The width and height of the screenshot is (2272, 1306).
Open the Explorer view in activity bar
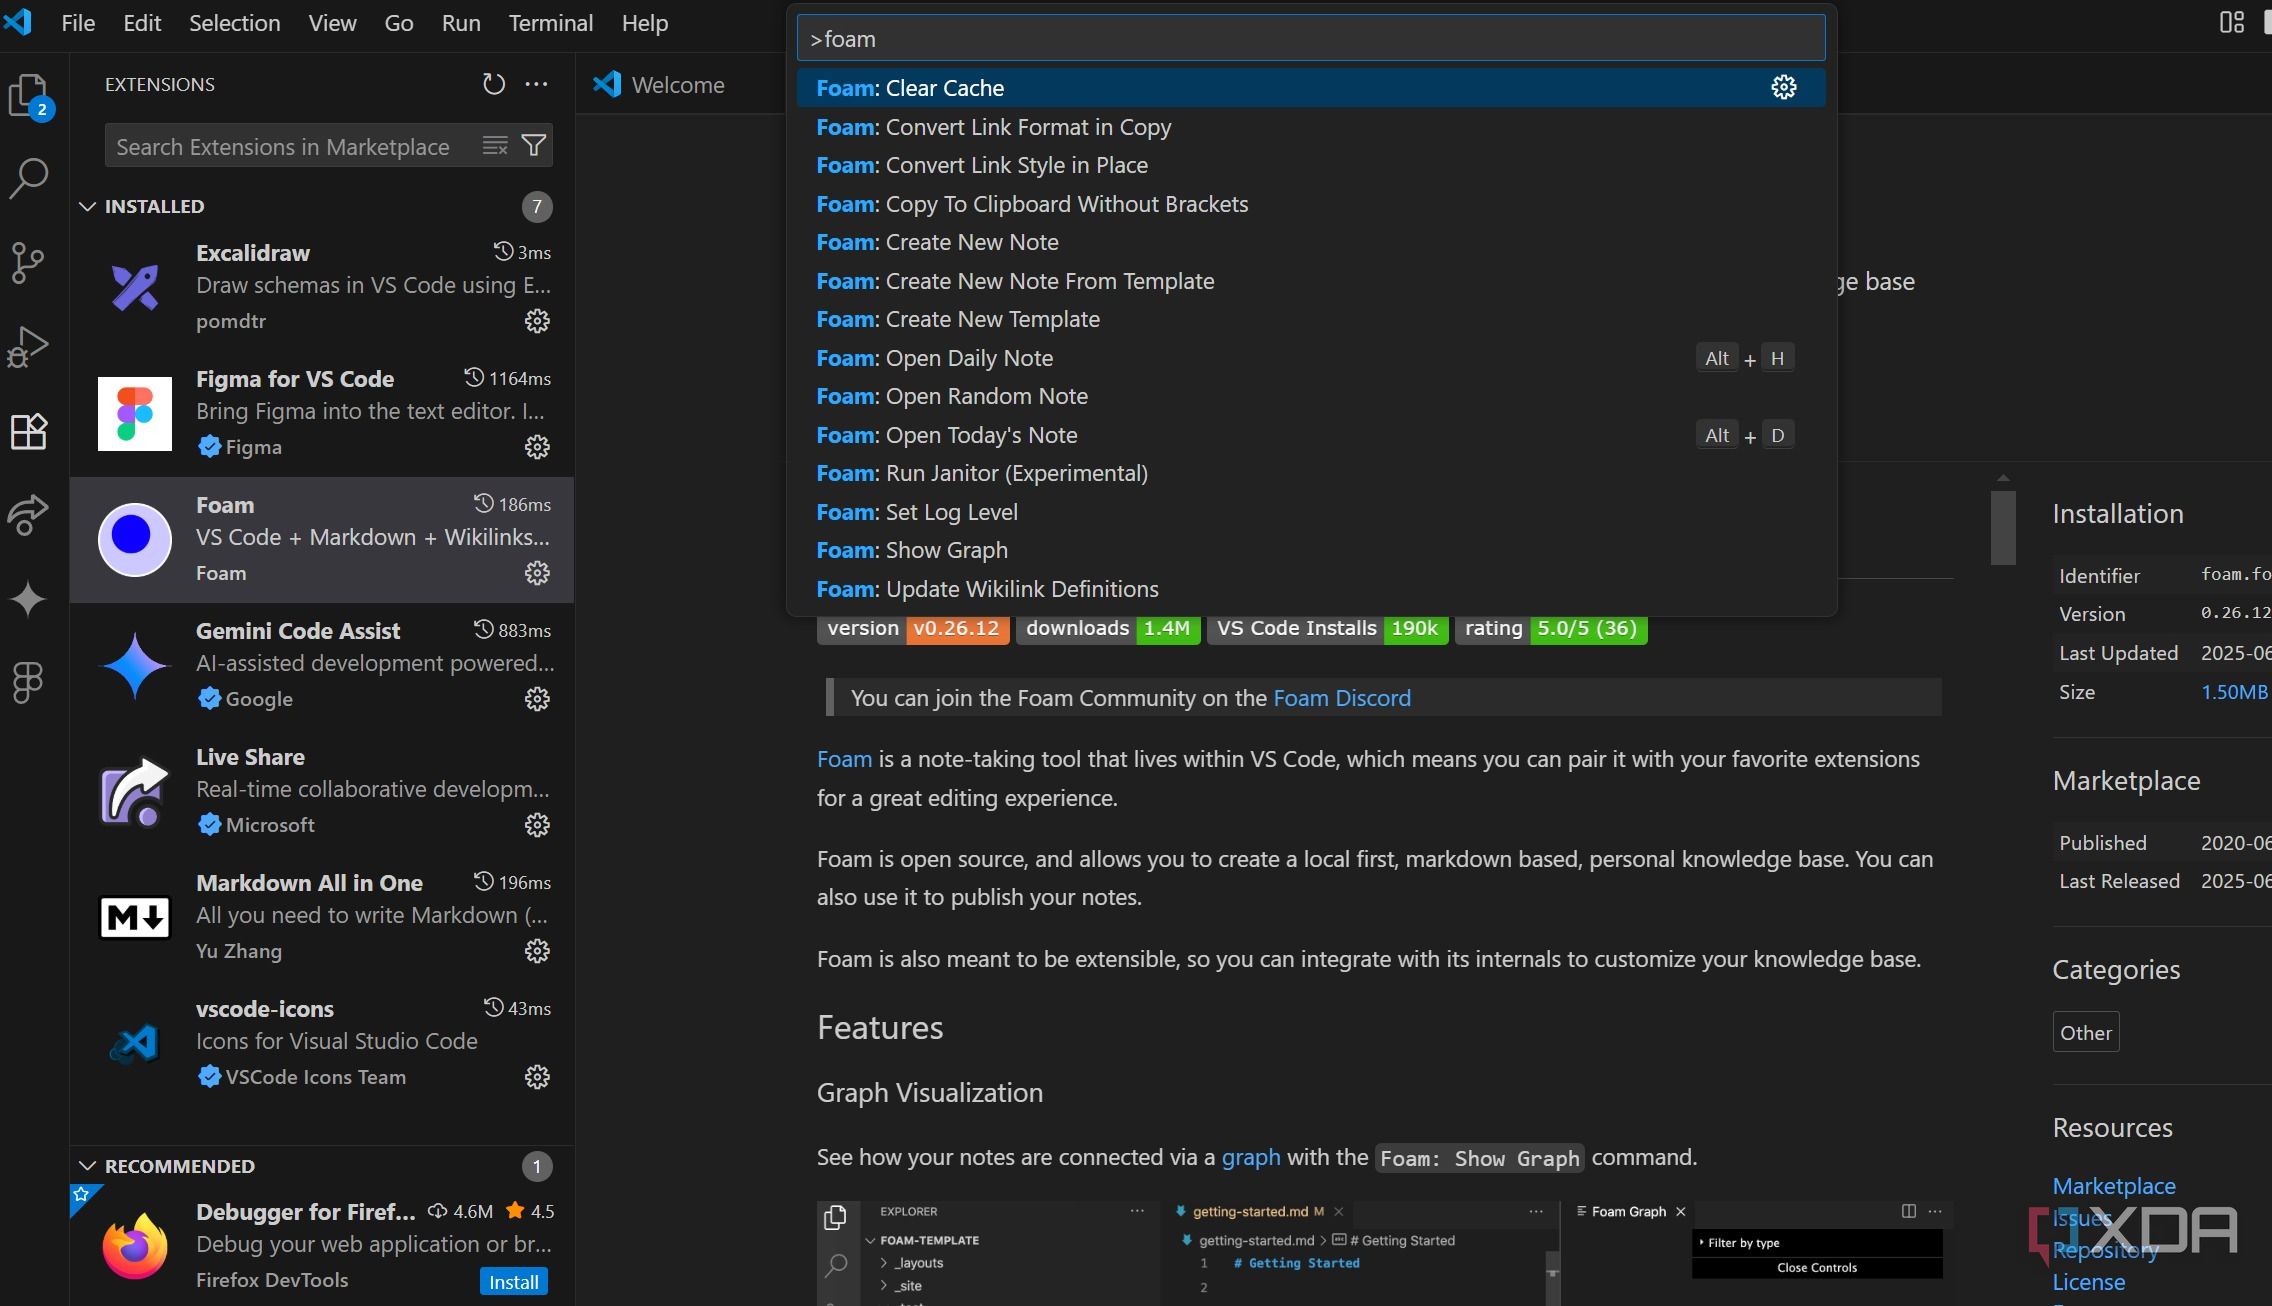(x=28, y=95)
